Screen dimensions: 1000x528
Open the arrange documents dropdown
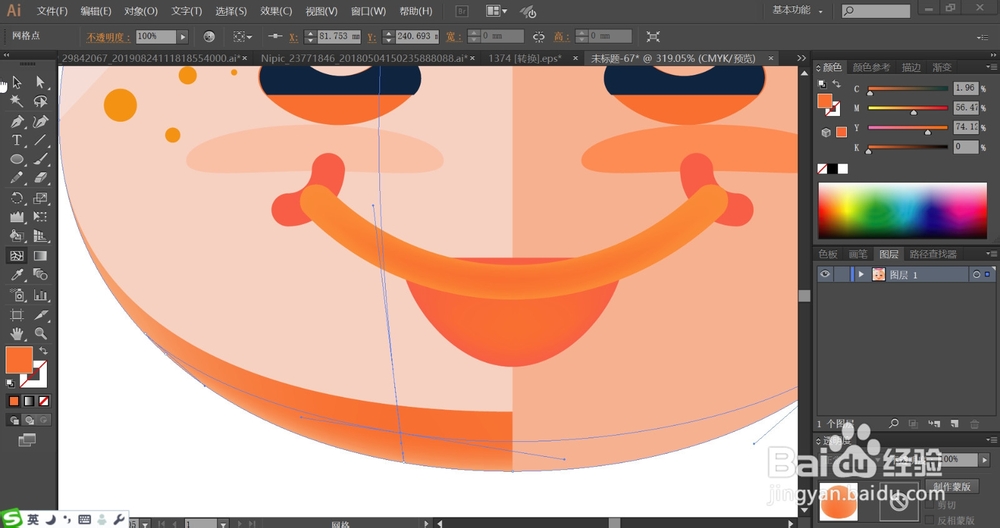[497, 11]
